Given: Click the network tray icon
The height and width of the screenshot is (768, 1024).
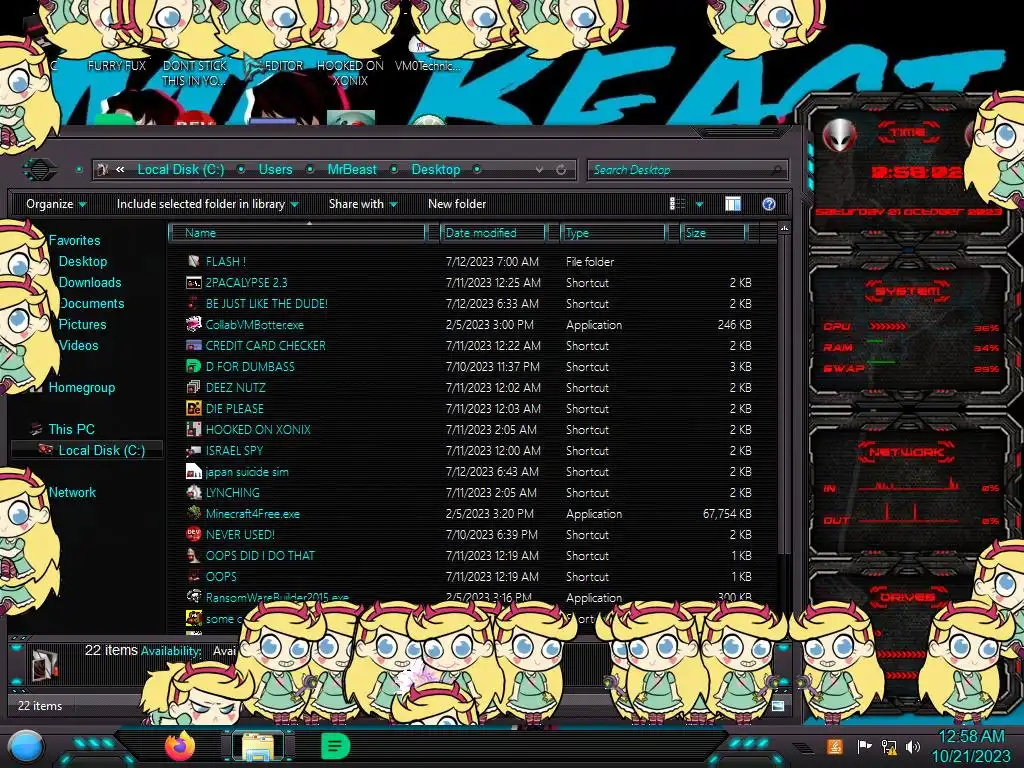Looking at the screenshot, I should [888, 746].
